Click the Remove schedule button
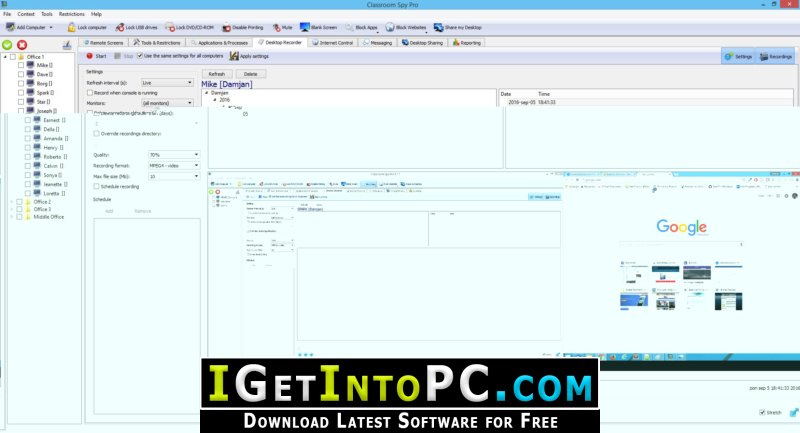 143,211
